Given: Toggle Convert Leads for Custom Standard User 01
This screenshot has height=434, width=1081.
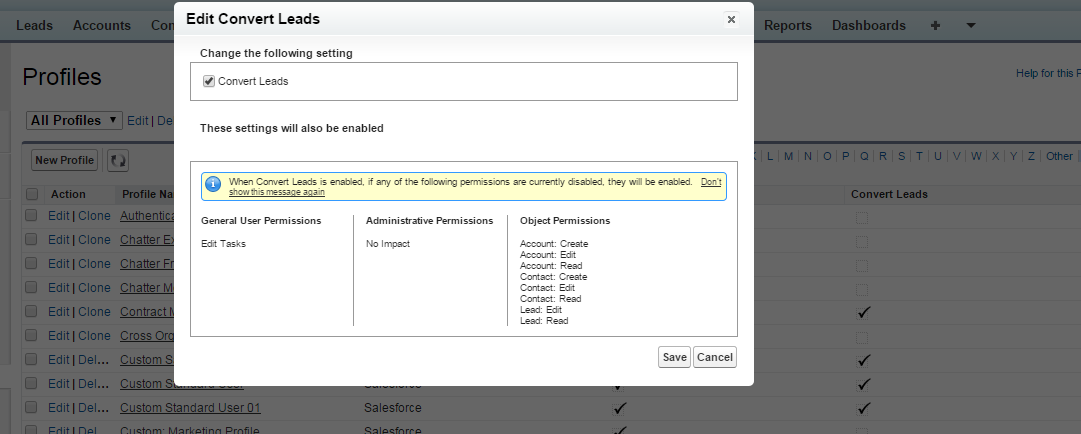Looking at the screenshot, I should coord(862,409).
